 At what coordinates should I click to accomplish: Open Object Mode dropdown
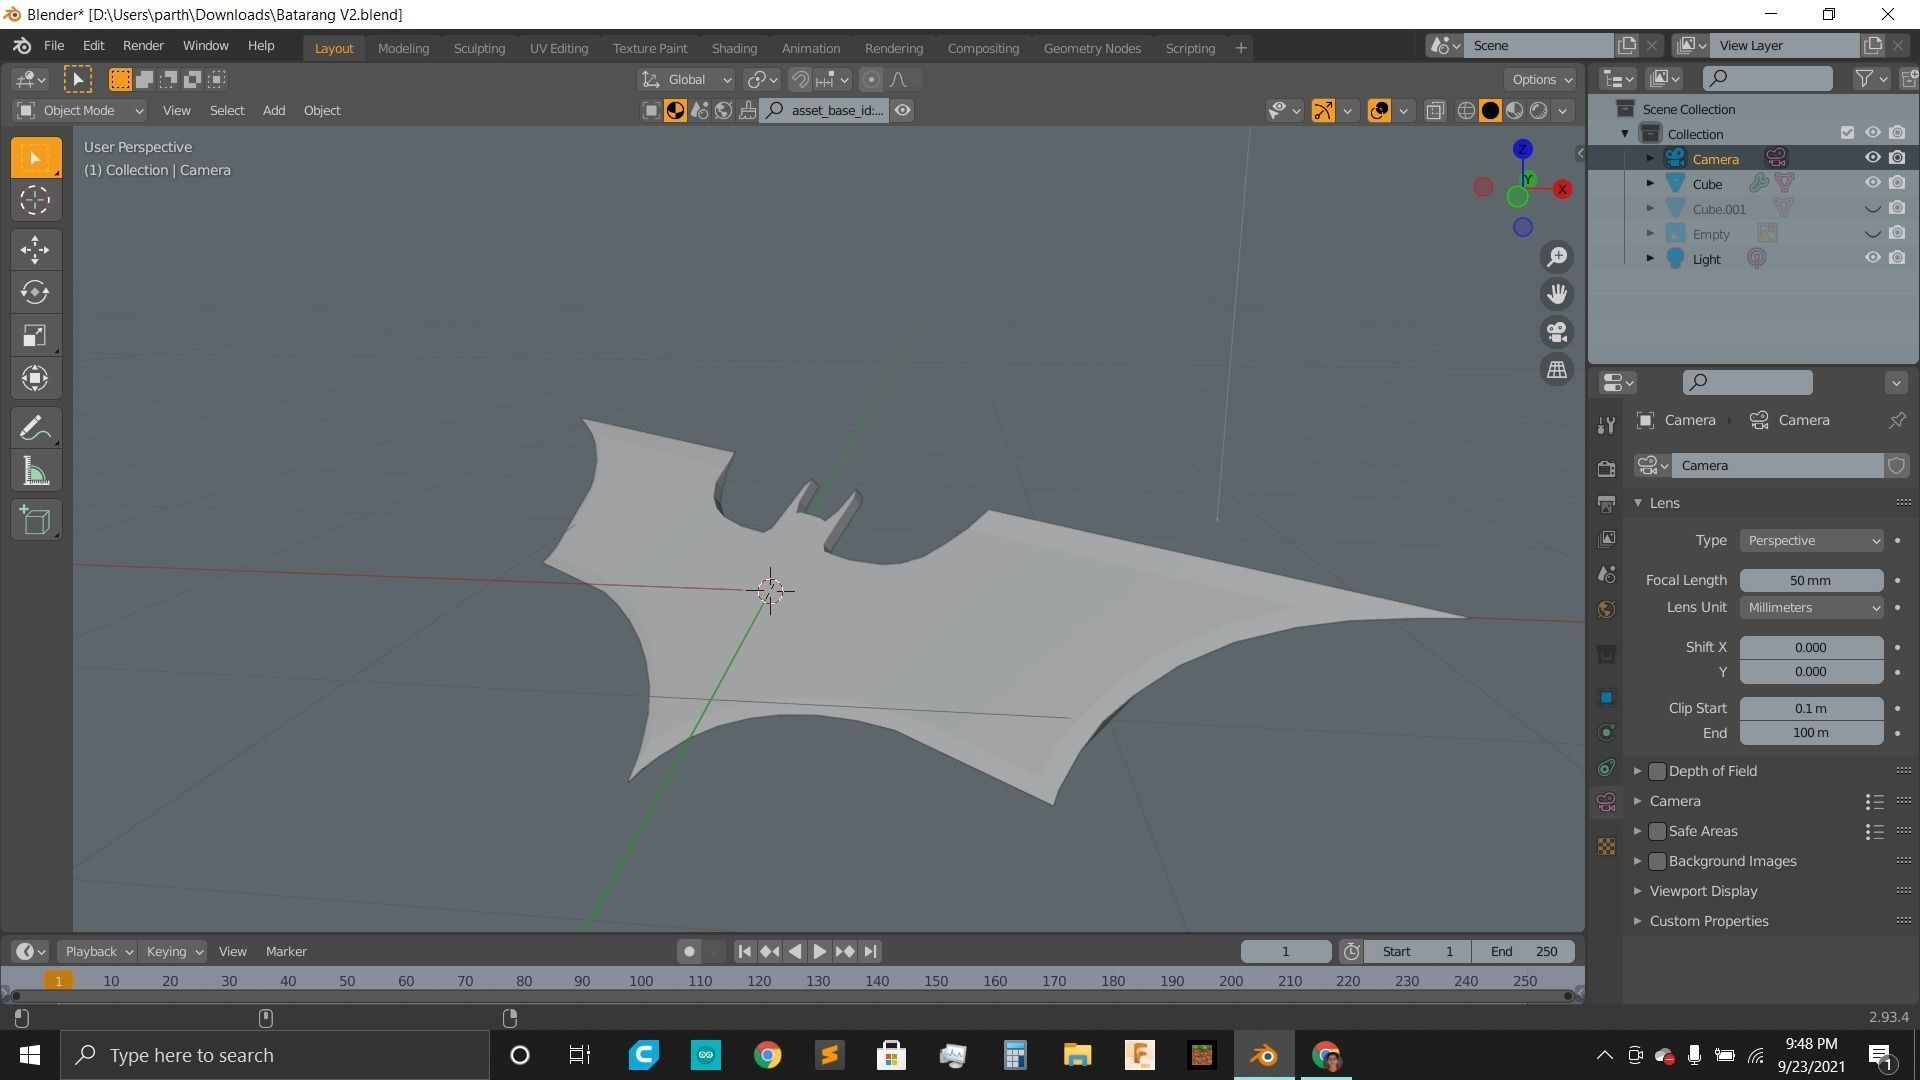[80, 110]
